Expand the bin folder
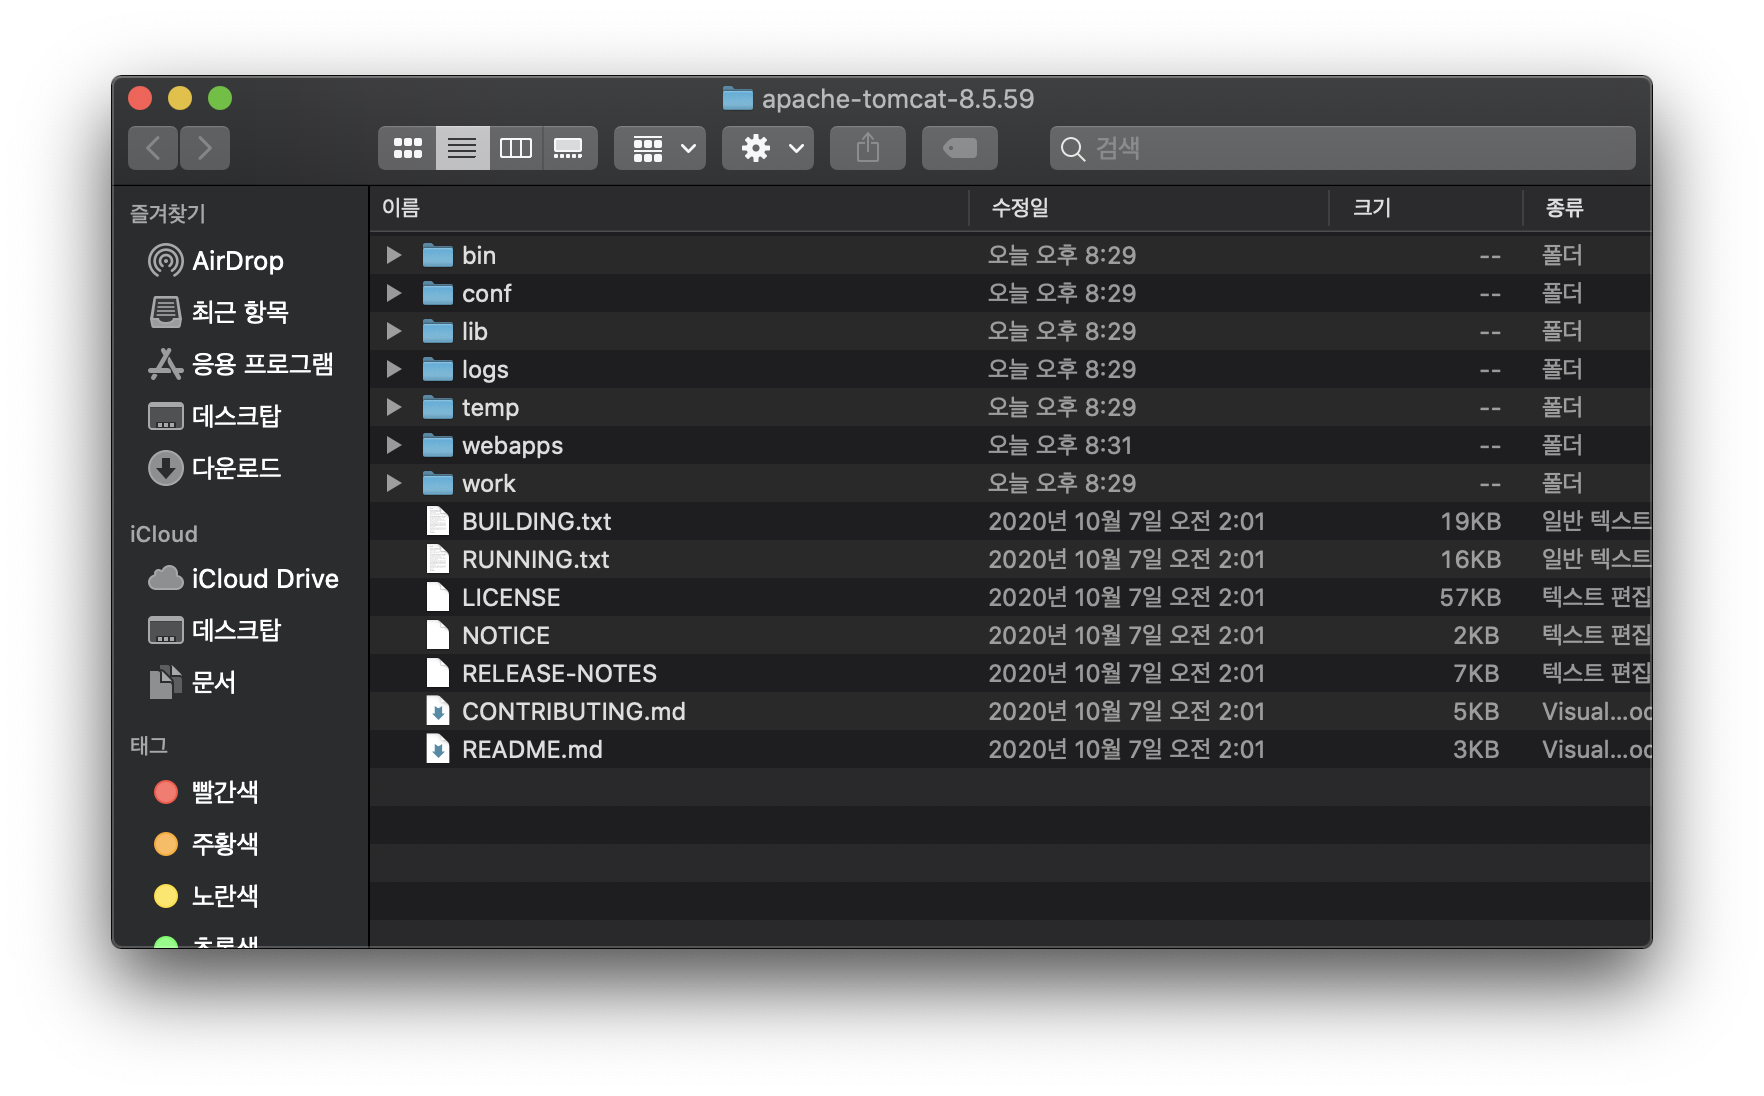 pos(394,255)
